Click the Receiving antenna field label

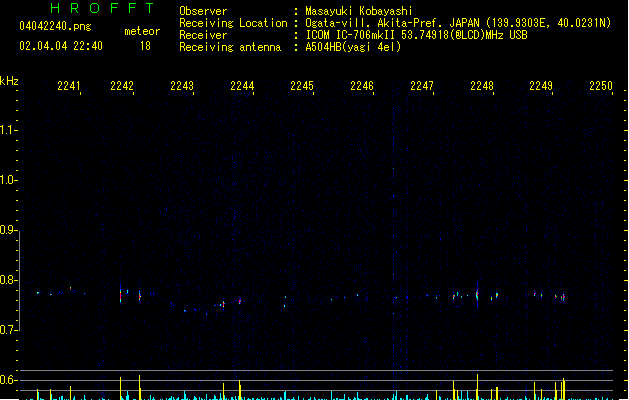click(x=230, y=47)
